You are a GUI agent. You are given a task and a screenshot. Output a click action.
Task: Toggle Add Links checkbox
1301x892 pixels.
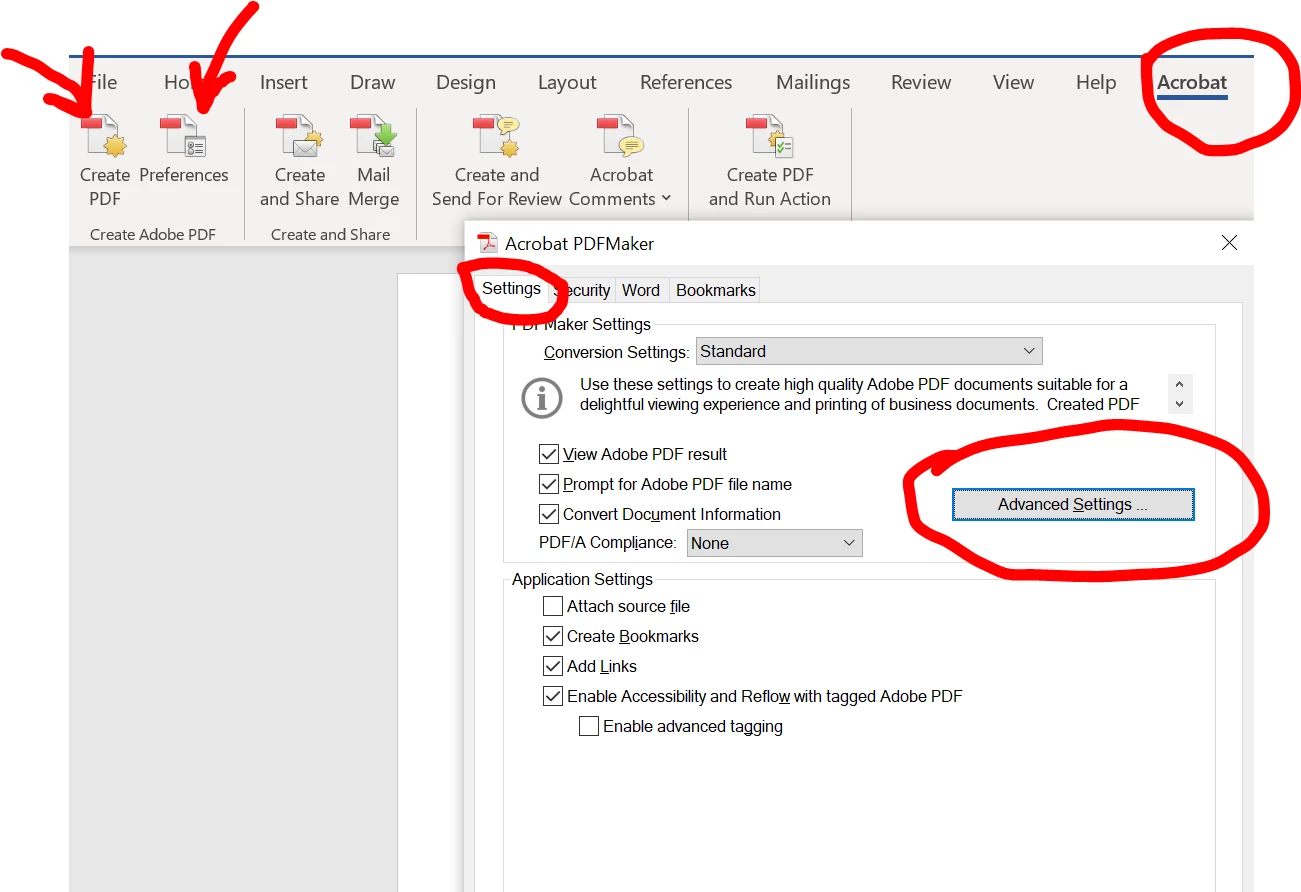tap(553, 666)
